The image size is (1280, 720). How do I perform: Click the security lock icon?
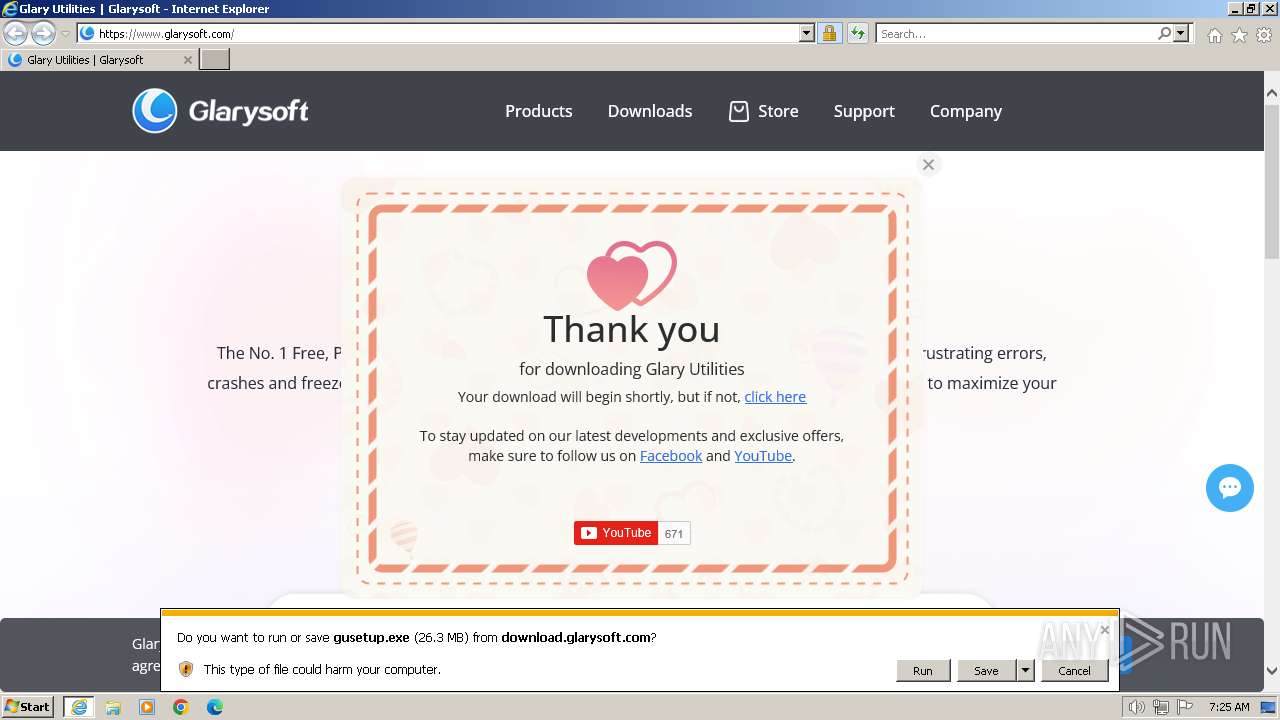click(x=829, y=33)
